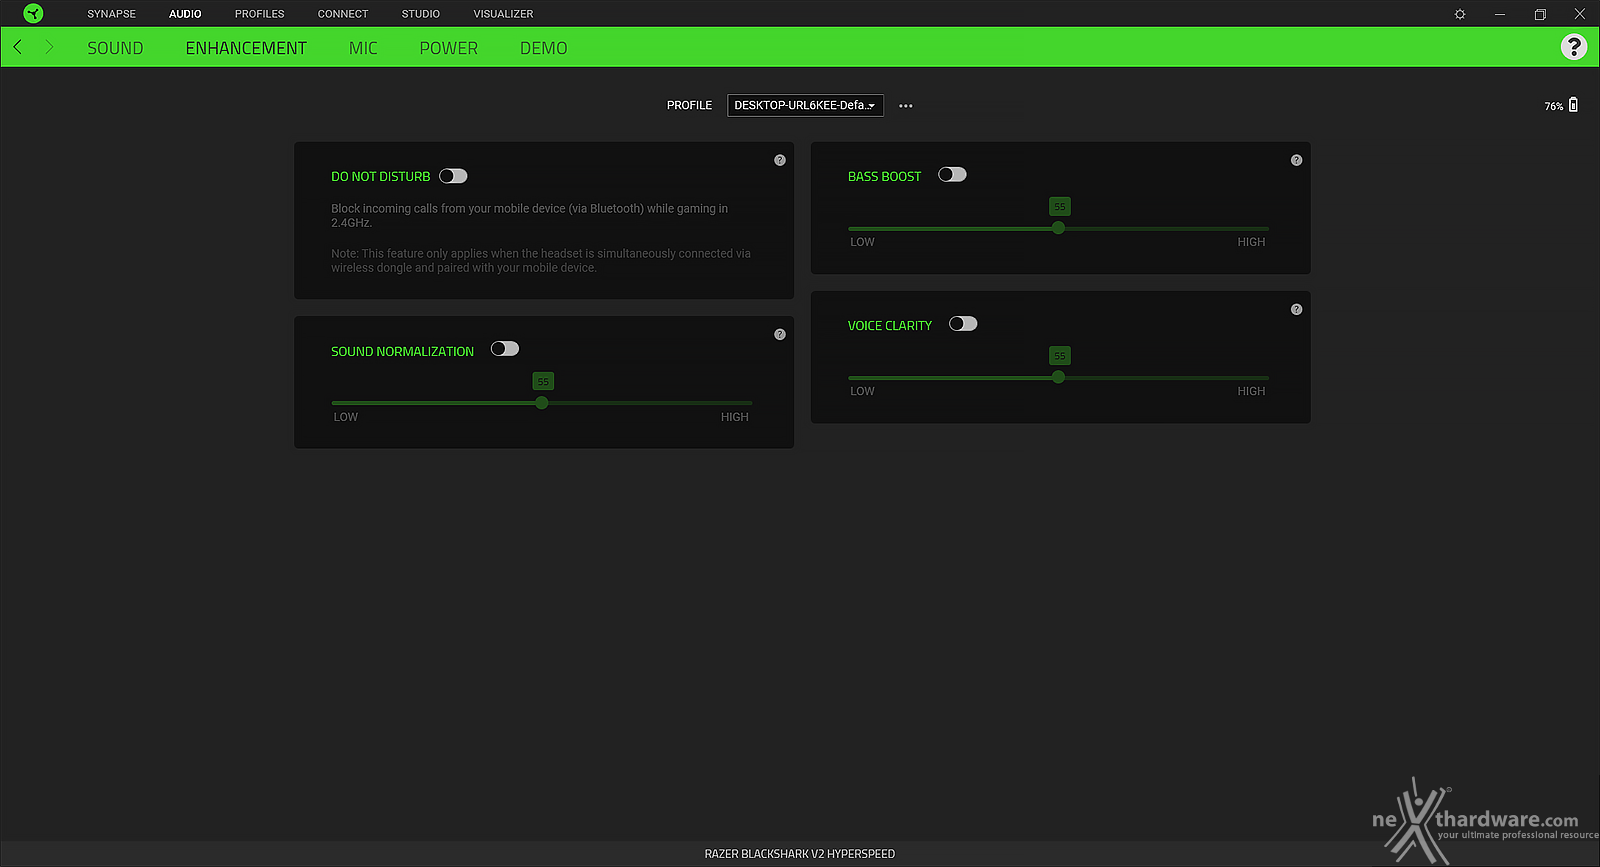
Task: Switch on Voice Clarity
Action: pyautogui.click(x=963, y=324)
